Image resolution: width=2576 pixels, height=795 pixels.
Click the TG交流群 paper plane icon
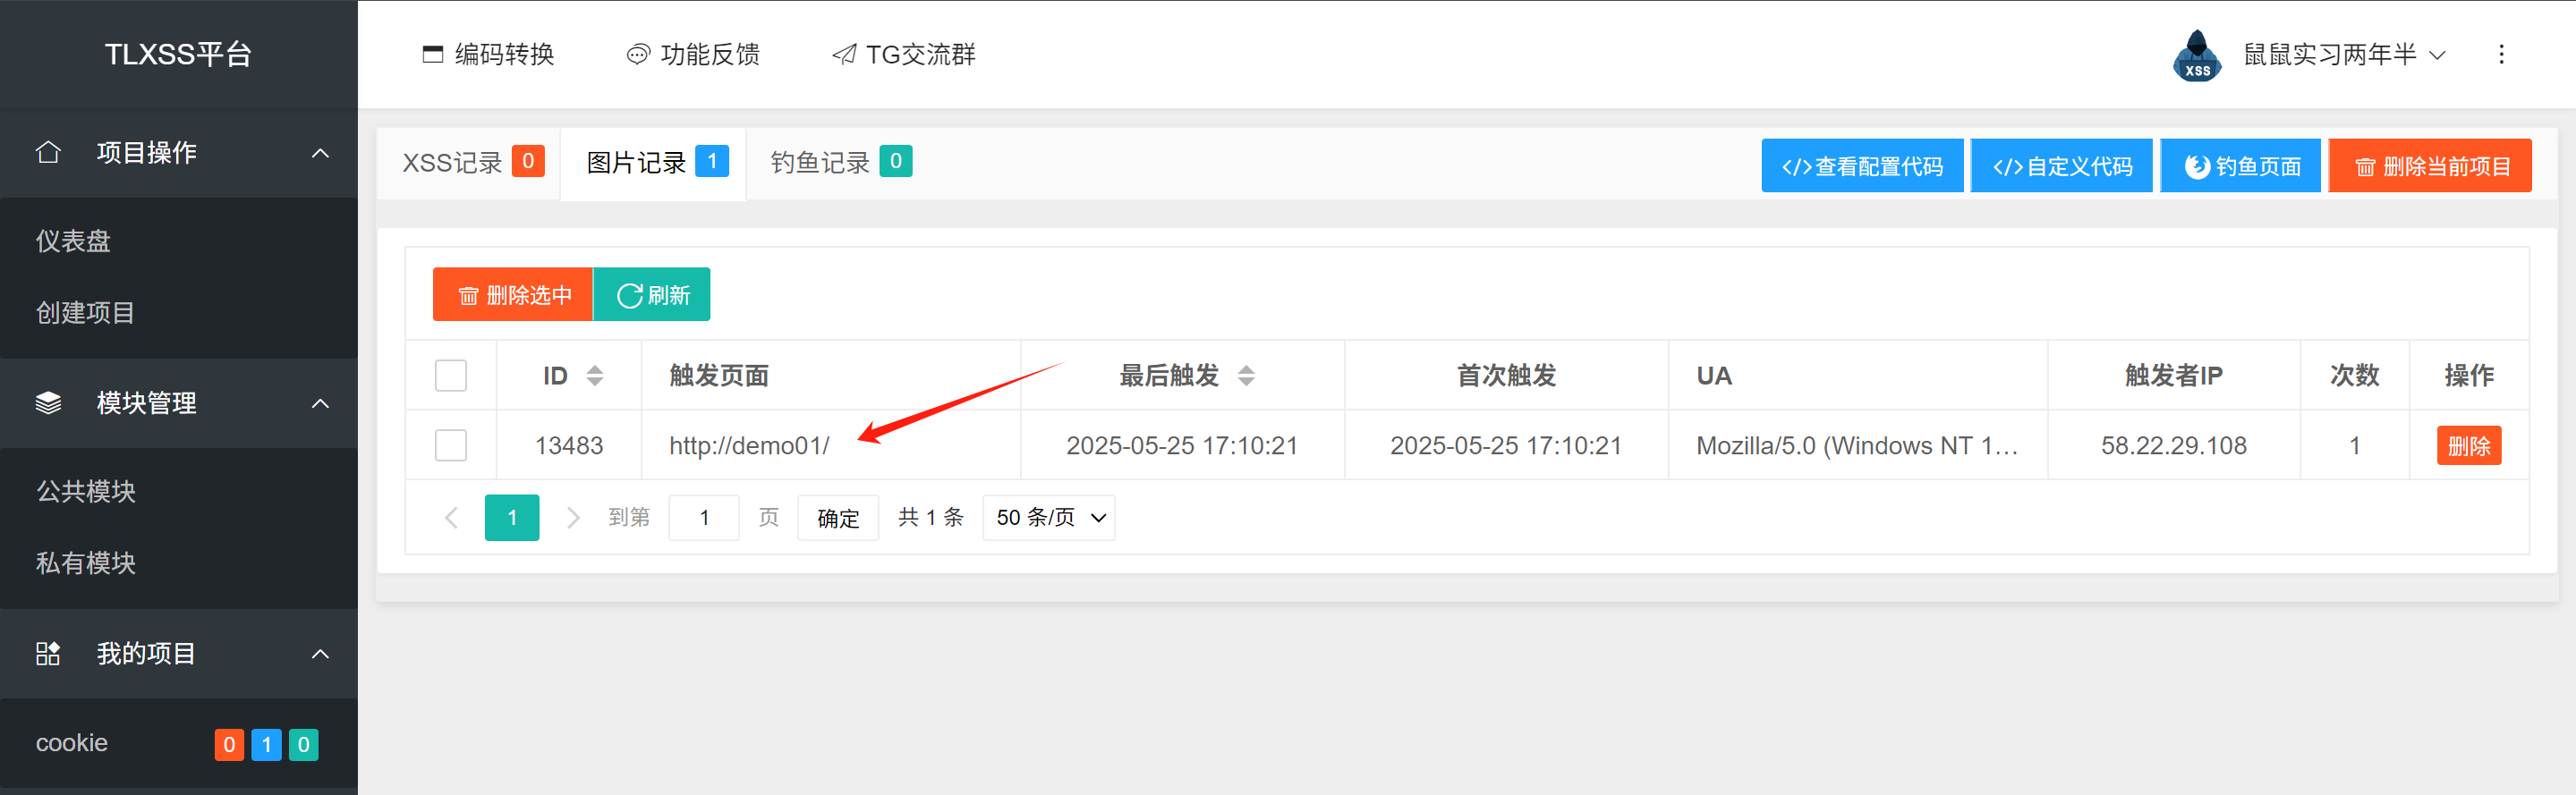point(844,55)
